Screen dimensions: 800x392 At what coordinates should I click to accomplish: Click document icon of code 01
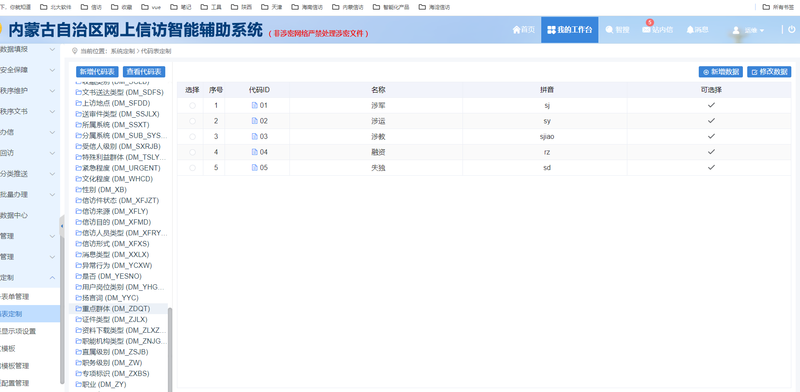coord(255,106)
